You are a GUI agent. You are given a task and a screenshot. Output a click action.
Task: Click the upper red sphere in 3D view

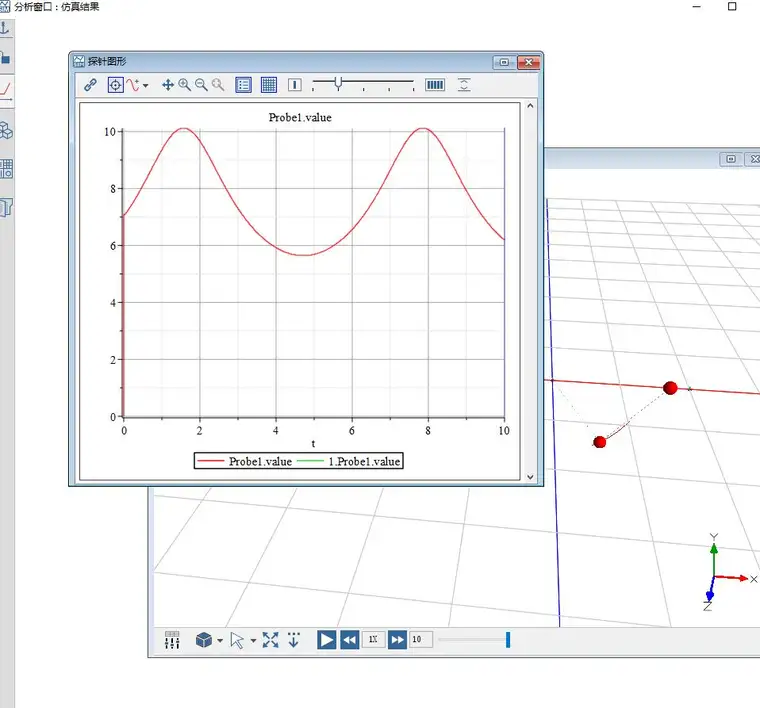[670, 388]
